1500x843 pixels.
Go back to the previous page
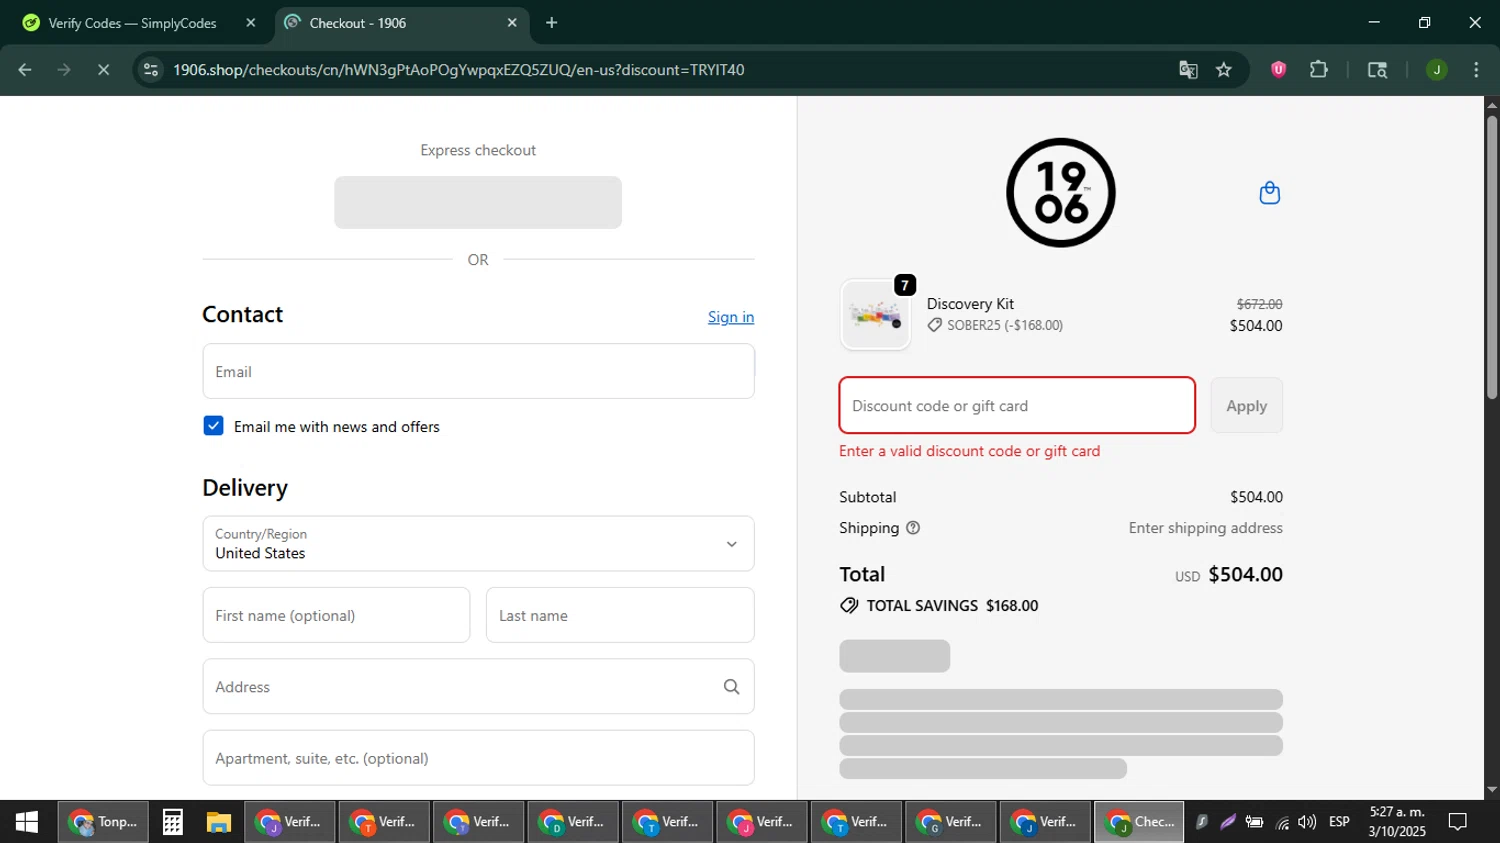coord(25,70)
